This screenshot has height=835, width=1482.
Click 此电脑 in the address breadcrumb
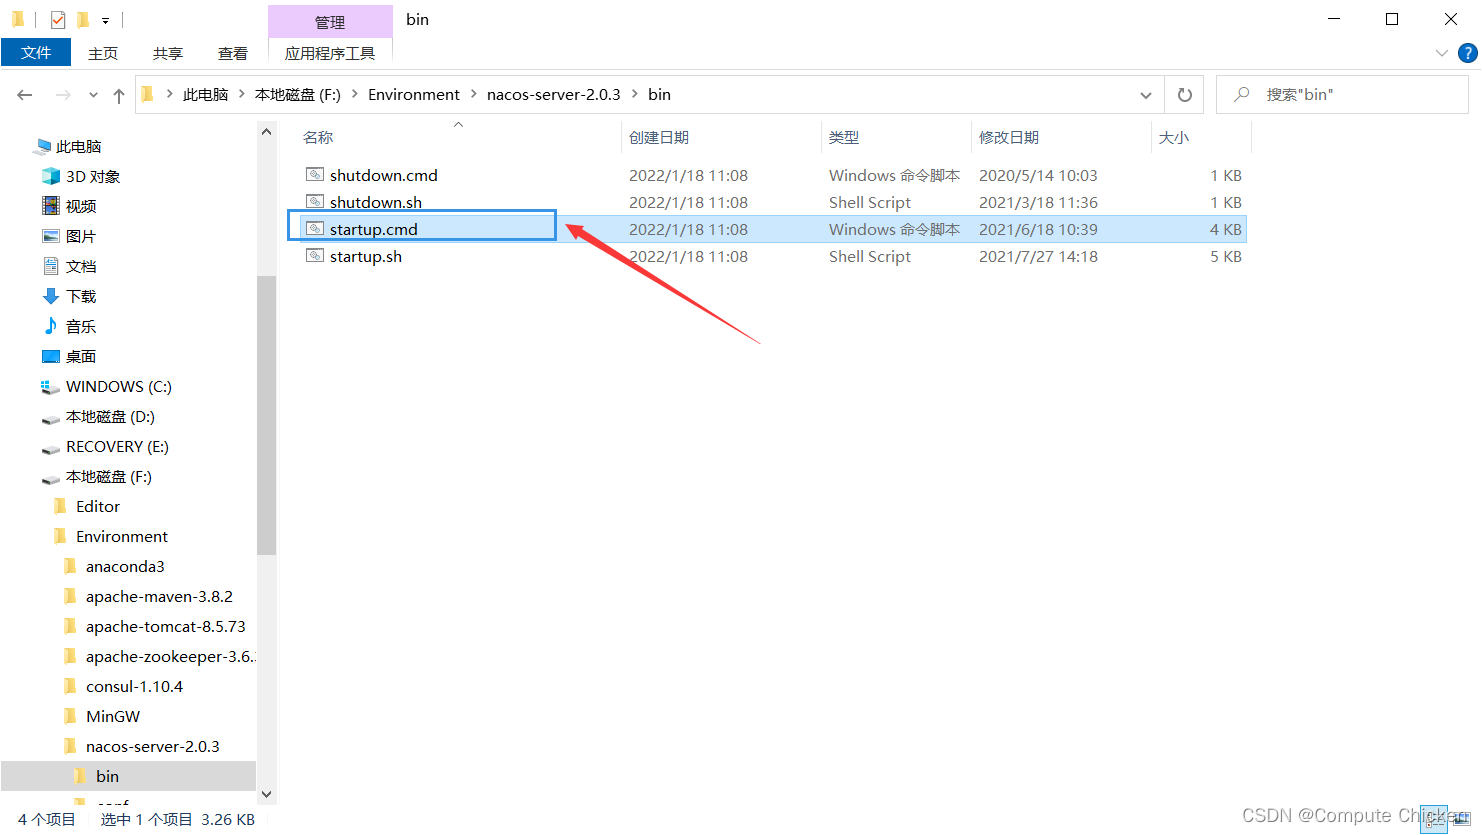point(206,95)
